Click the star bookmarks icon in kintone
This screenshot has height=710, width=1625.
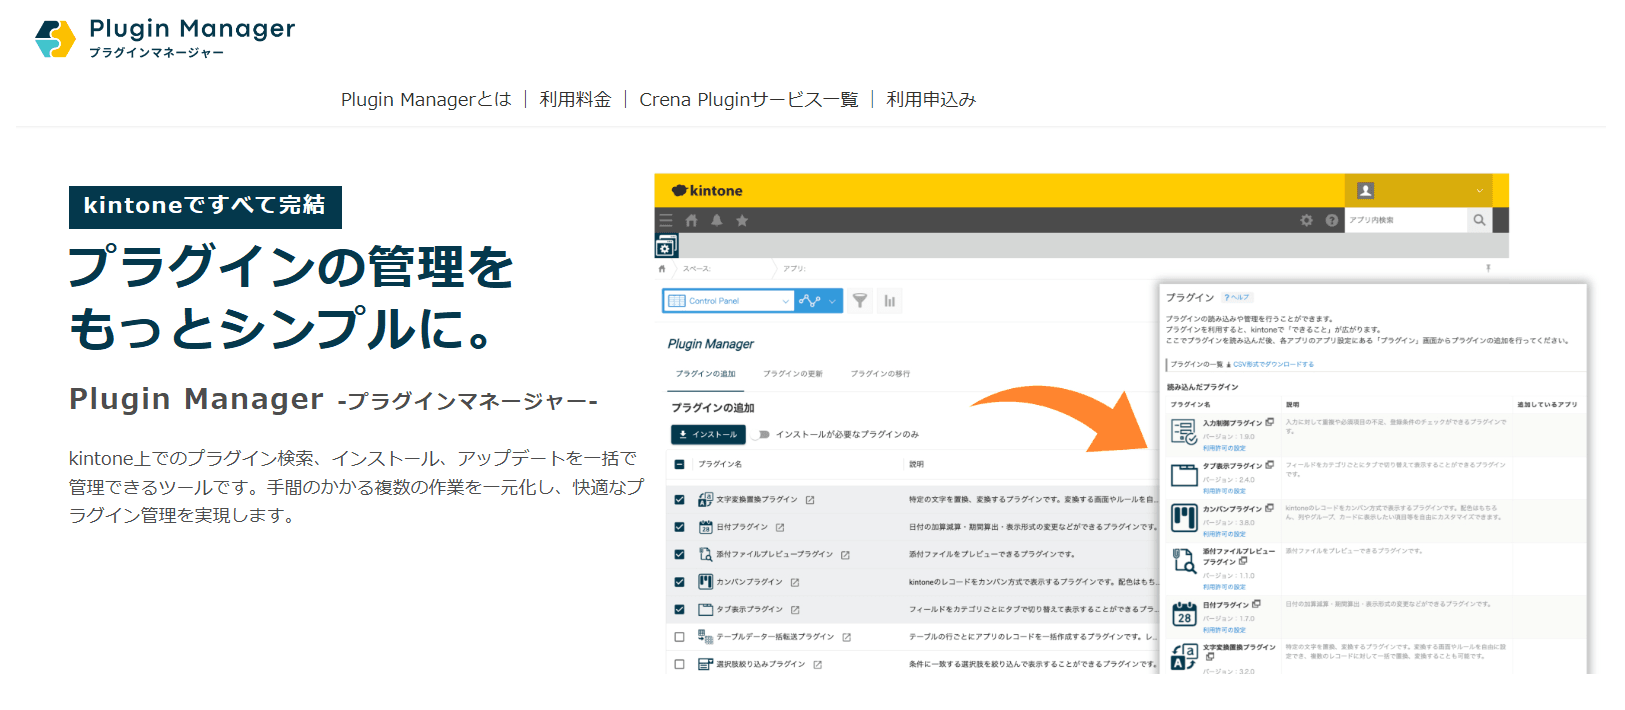(742, 220)
